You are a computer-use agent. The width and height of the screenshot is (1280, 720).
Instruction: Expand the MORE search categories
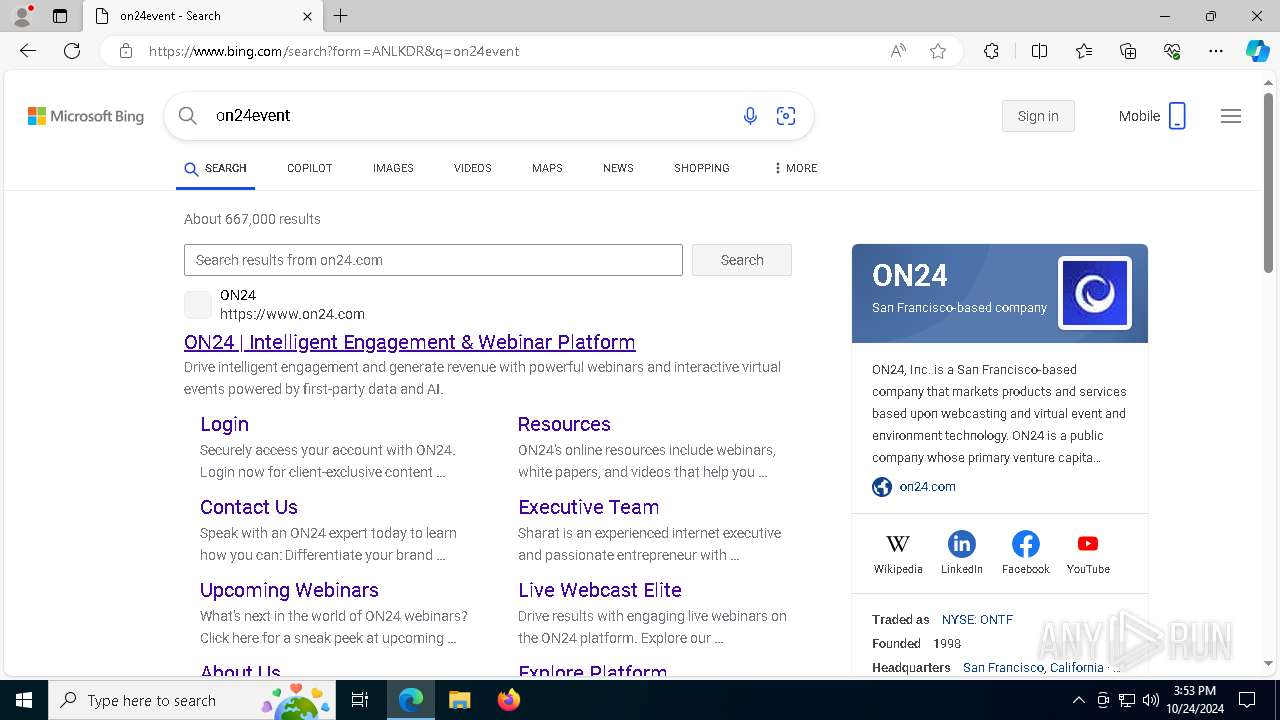(x=796, y=168)
